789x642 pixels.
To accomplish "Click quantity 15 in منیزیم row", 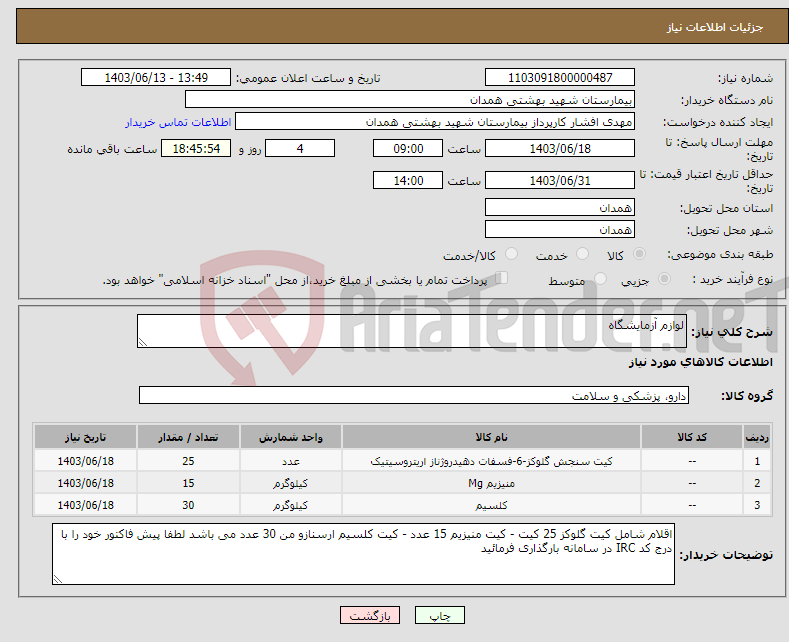I will [188, 483].
